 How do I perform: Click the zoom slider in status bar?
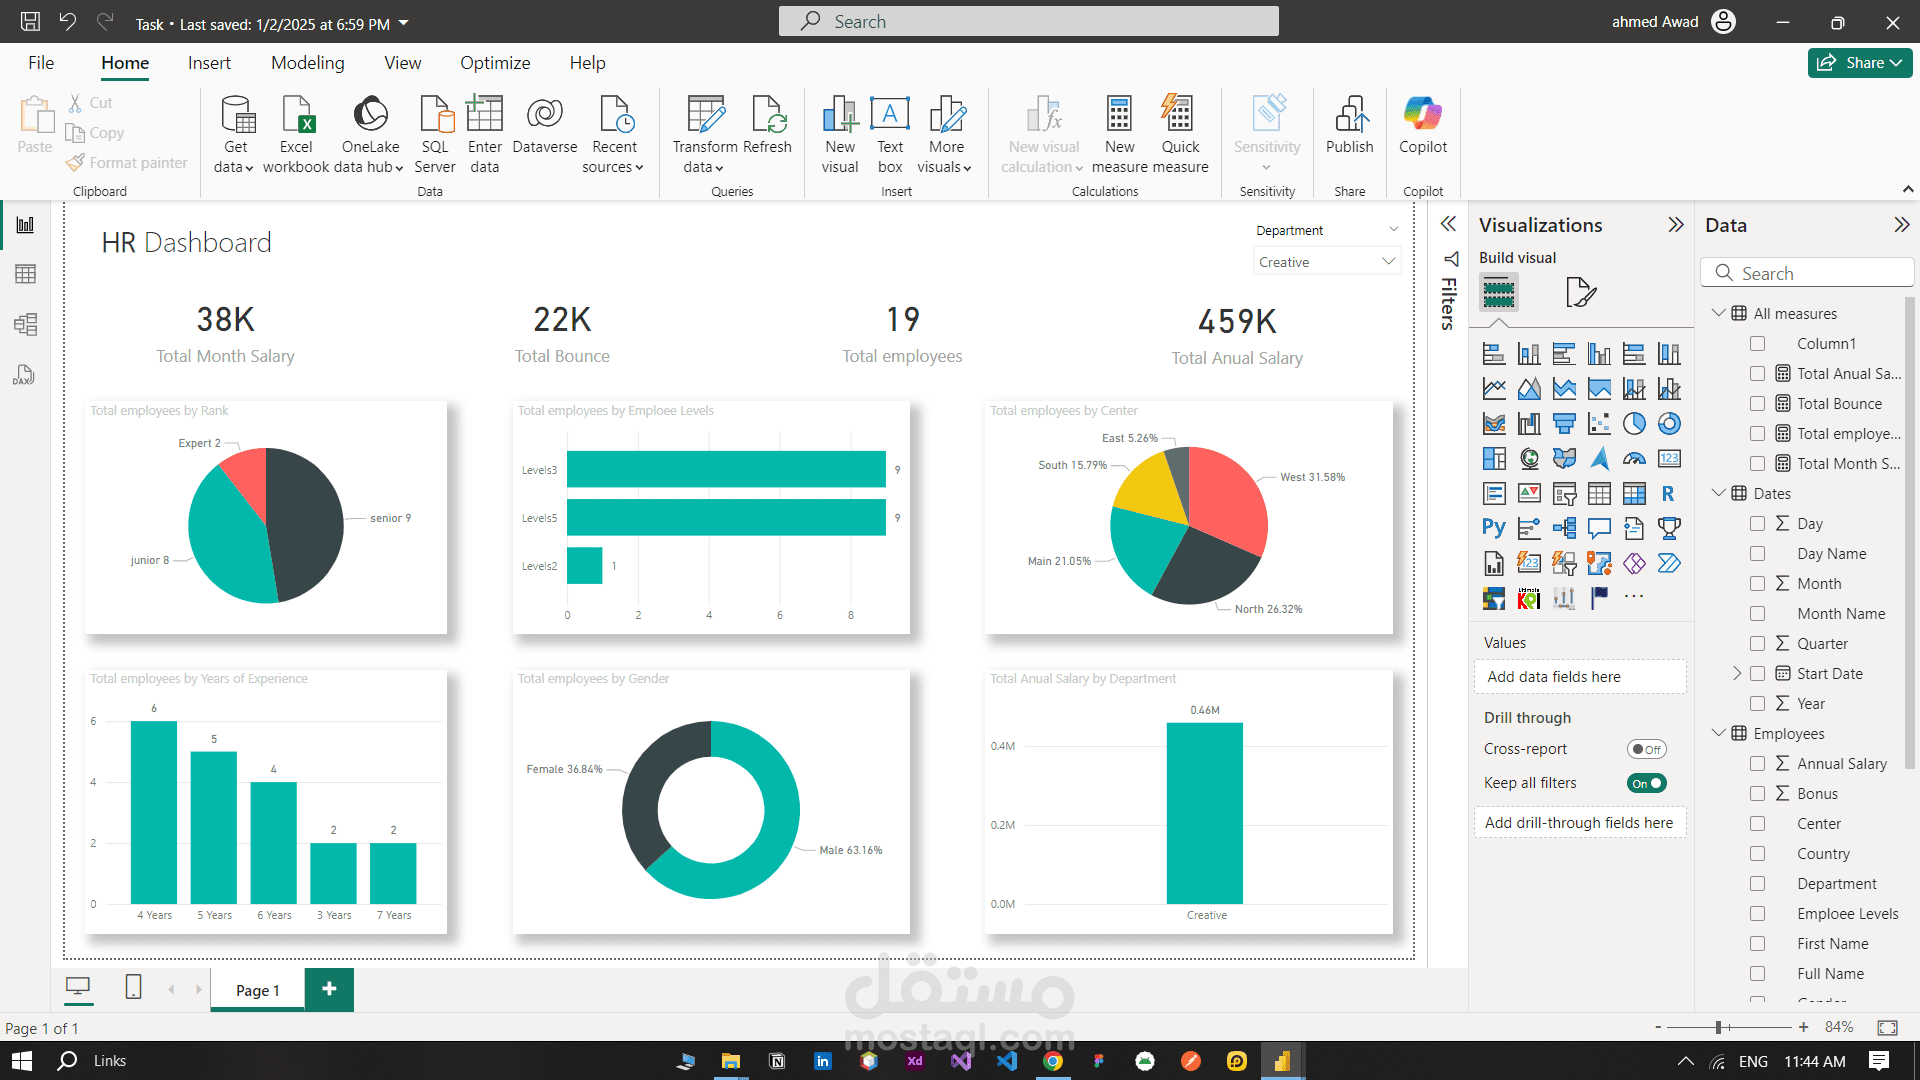[1718, 1027]
